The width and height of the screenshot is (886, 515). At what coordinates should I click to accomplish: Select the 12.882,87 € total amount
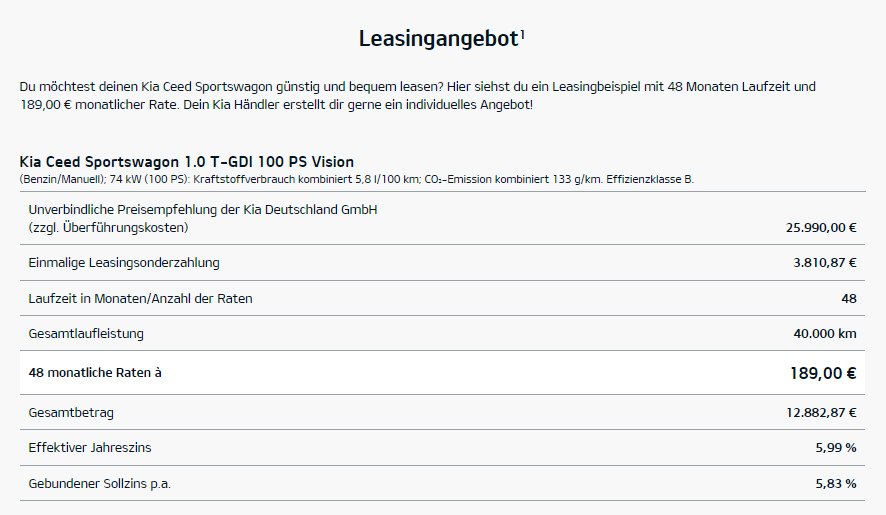pyautogui.click(x=821, y=412)
